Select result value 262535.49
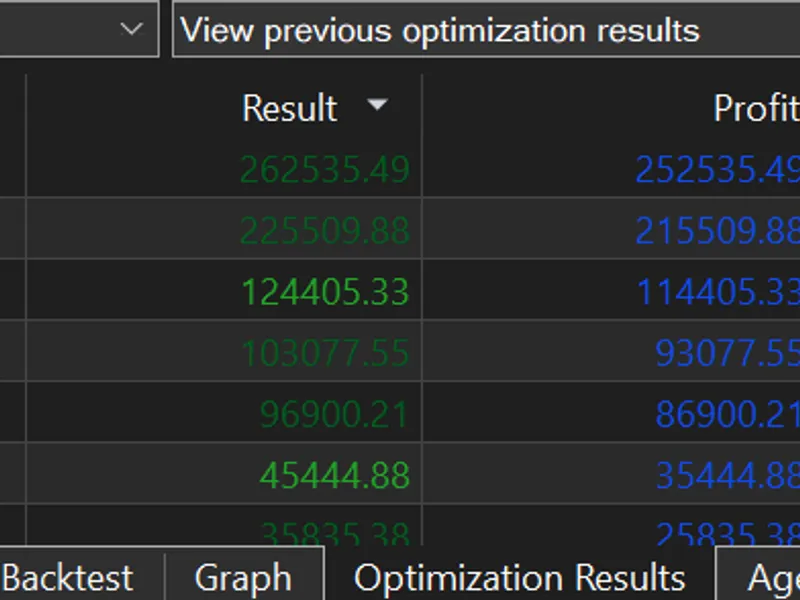800x600 pixels. (x=325, y=169)
